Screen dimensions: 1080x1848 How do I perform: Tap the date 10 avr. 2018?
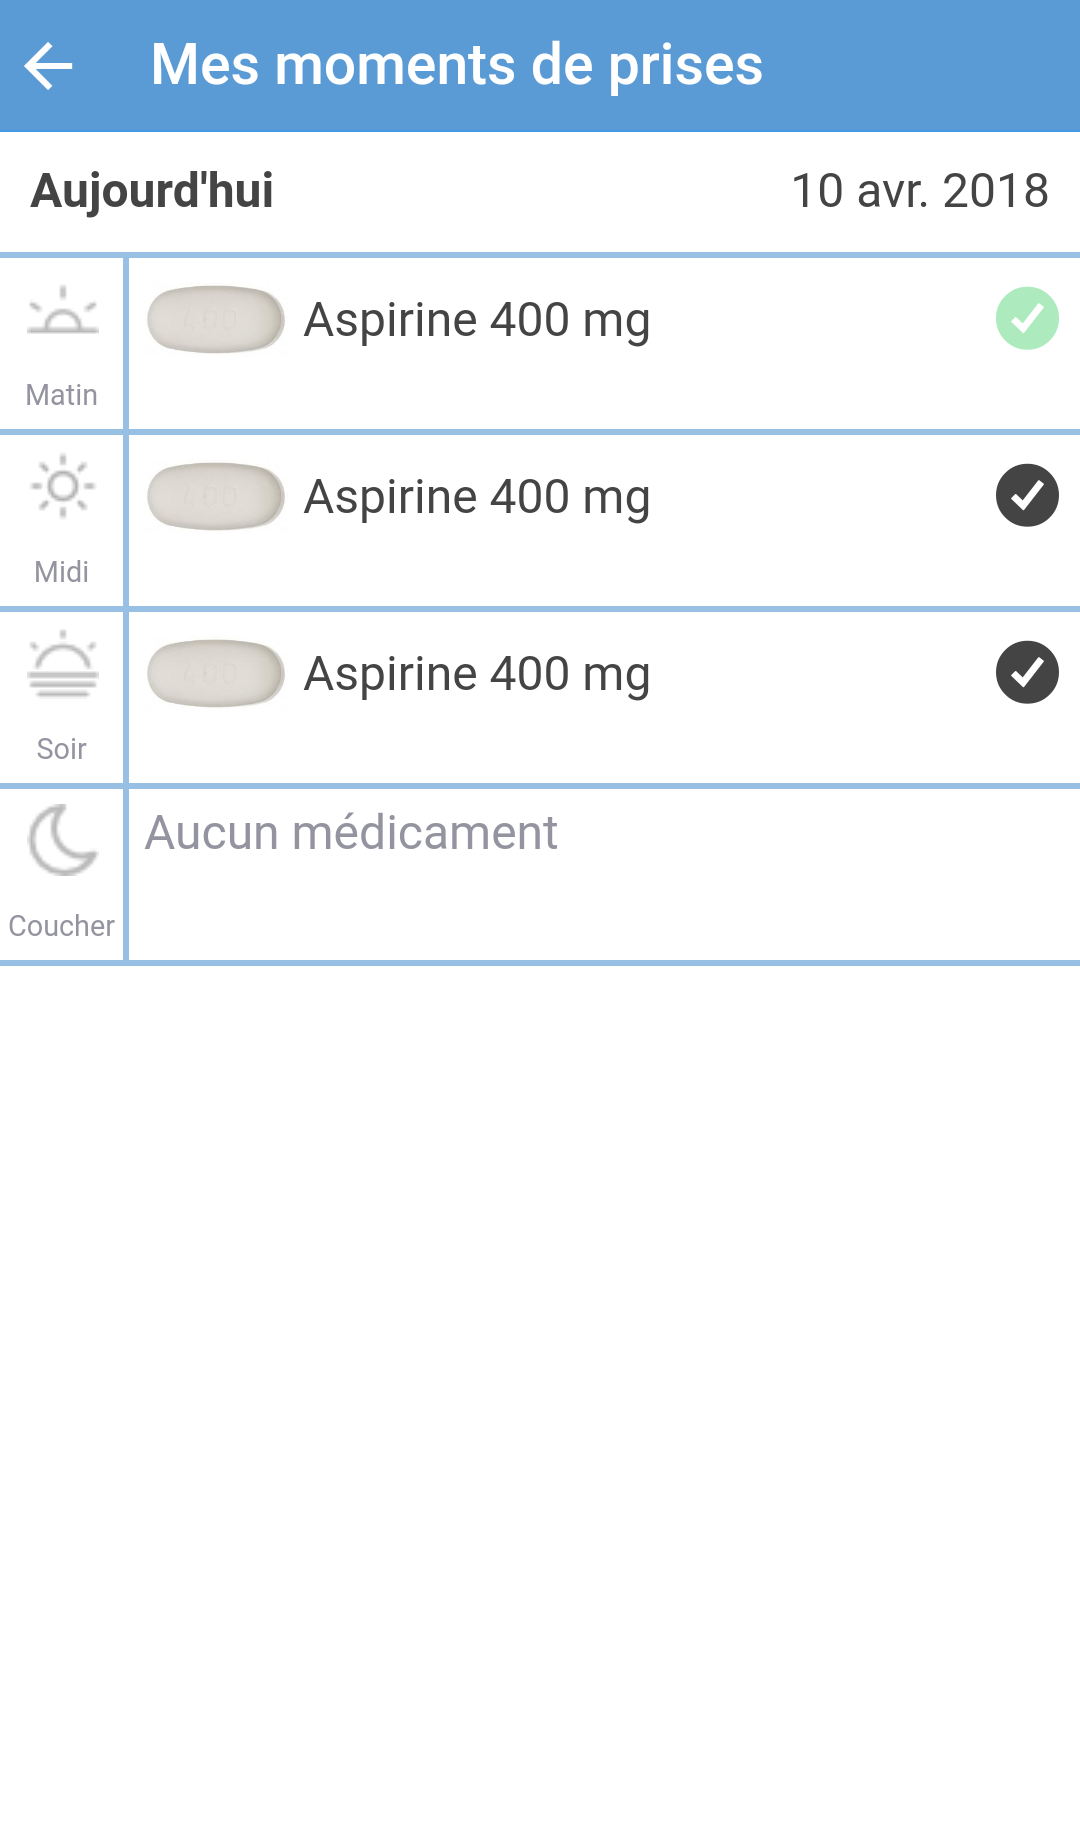tap(919, 191)
